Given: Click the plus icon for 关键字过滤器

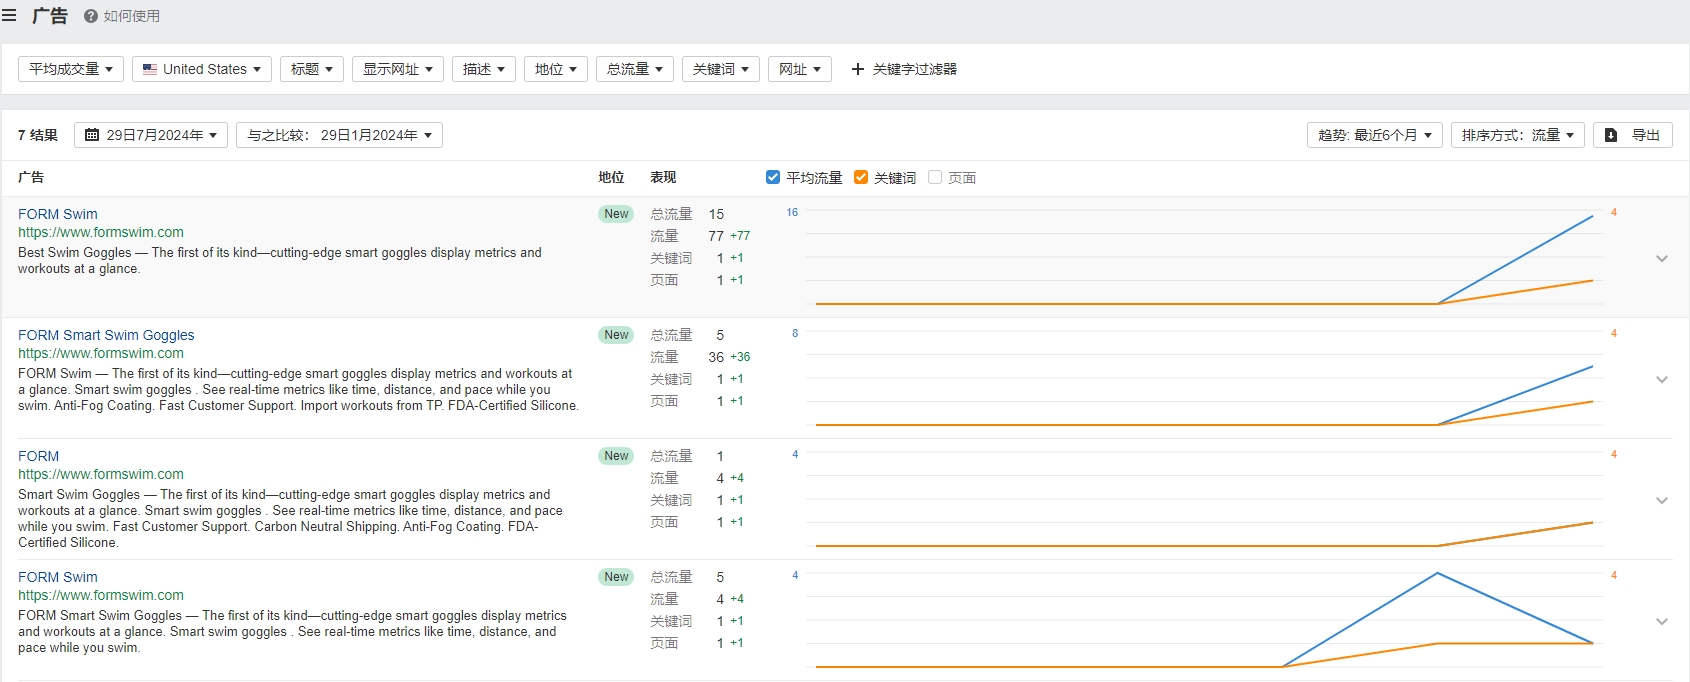Looking at the screenshot, I should pos(858,69).
